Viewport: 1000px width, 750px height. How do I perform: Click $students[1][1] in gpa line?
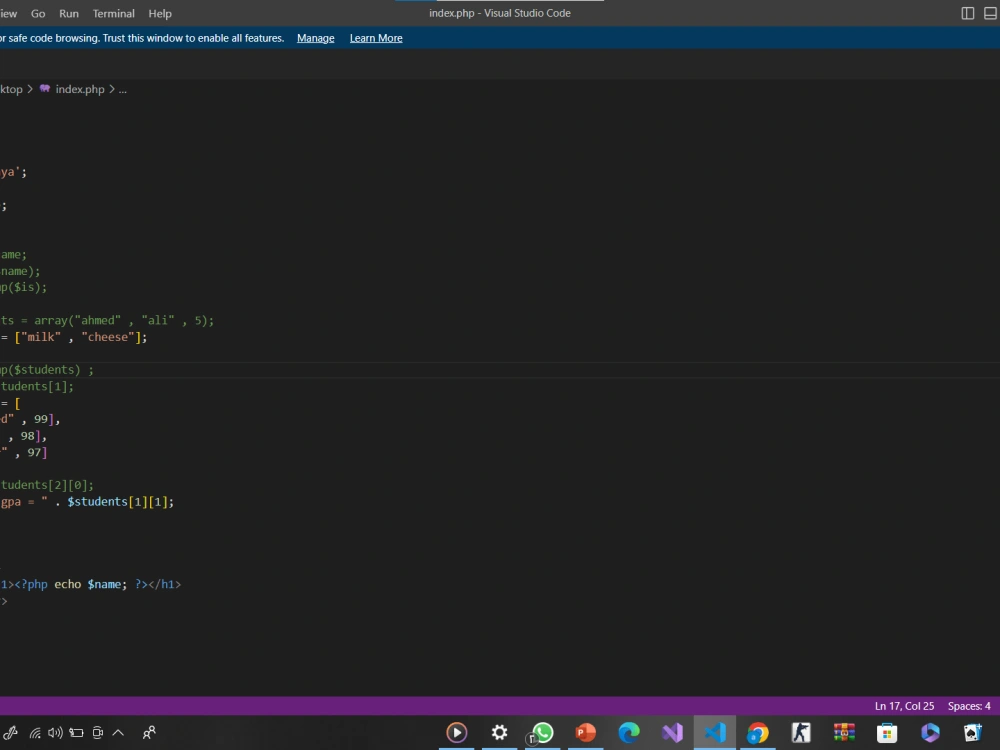(117, 502)
